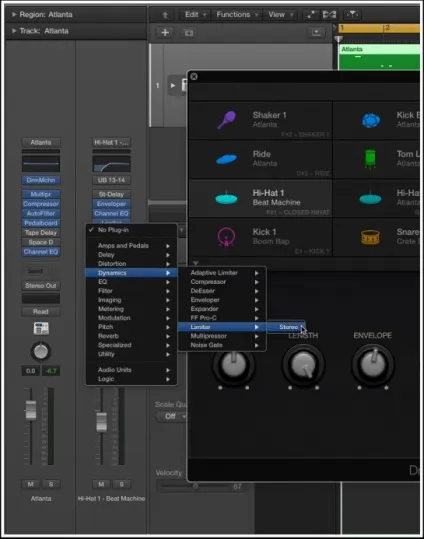Screen dimensions: 424x539
Task: Click the DrmMchn instrument slot
Action: [41, 180]
